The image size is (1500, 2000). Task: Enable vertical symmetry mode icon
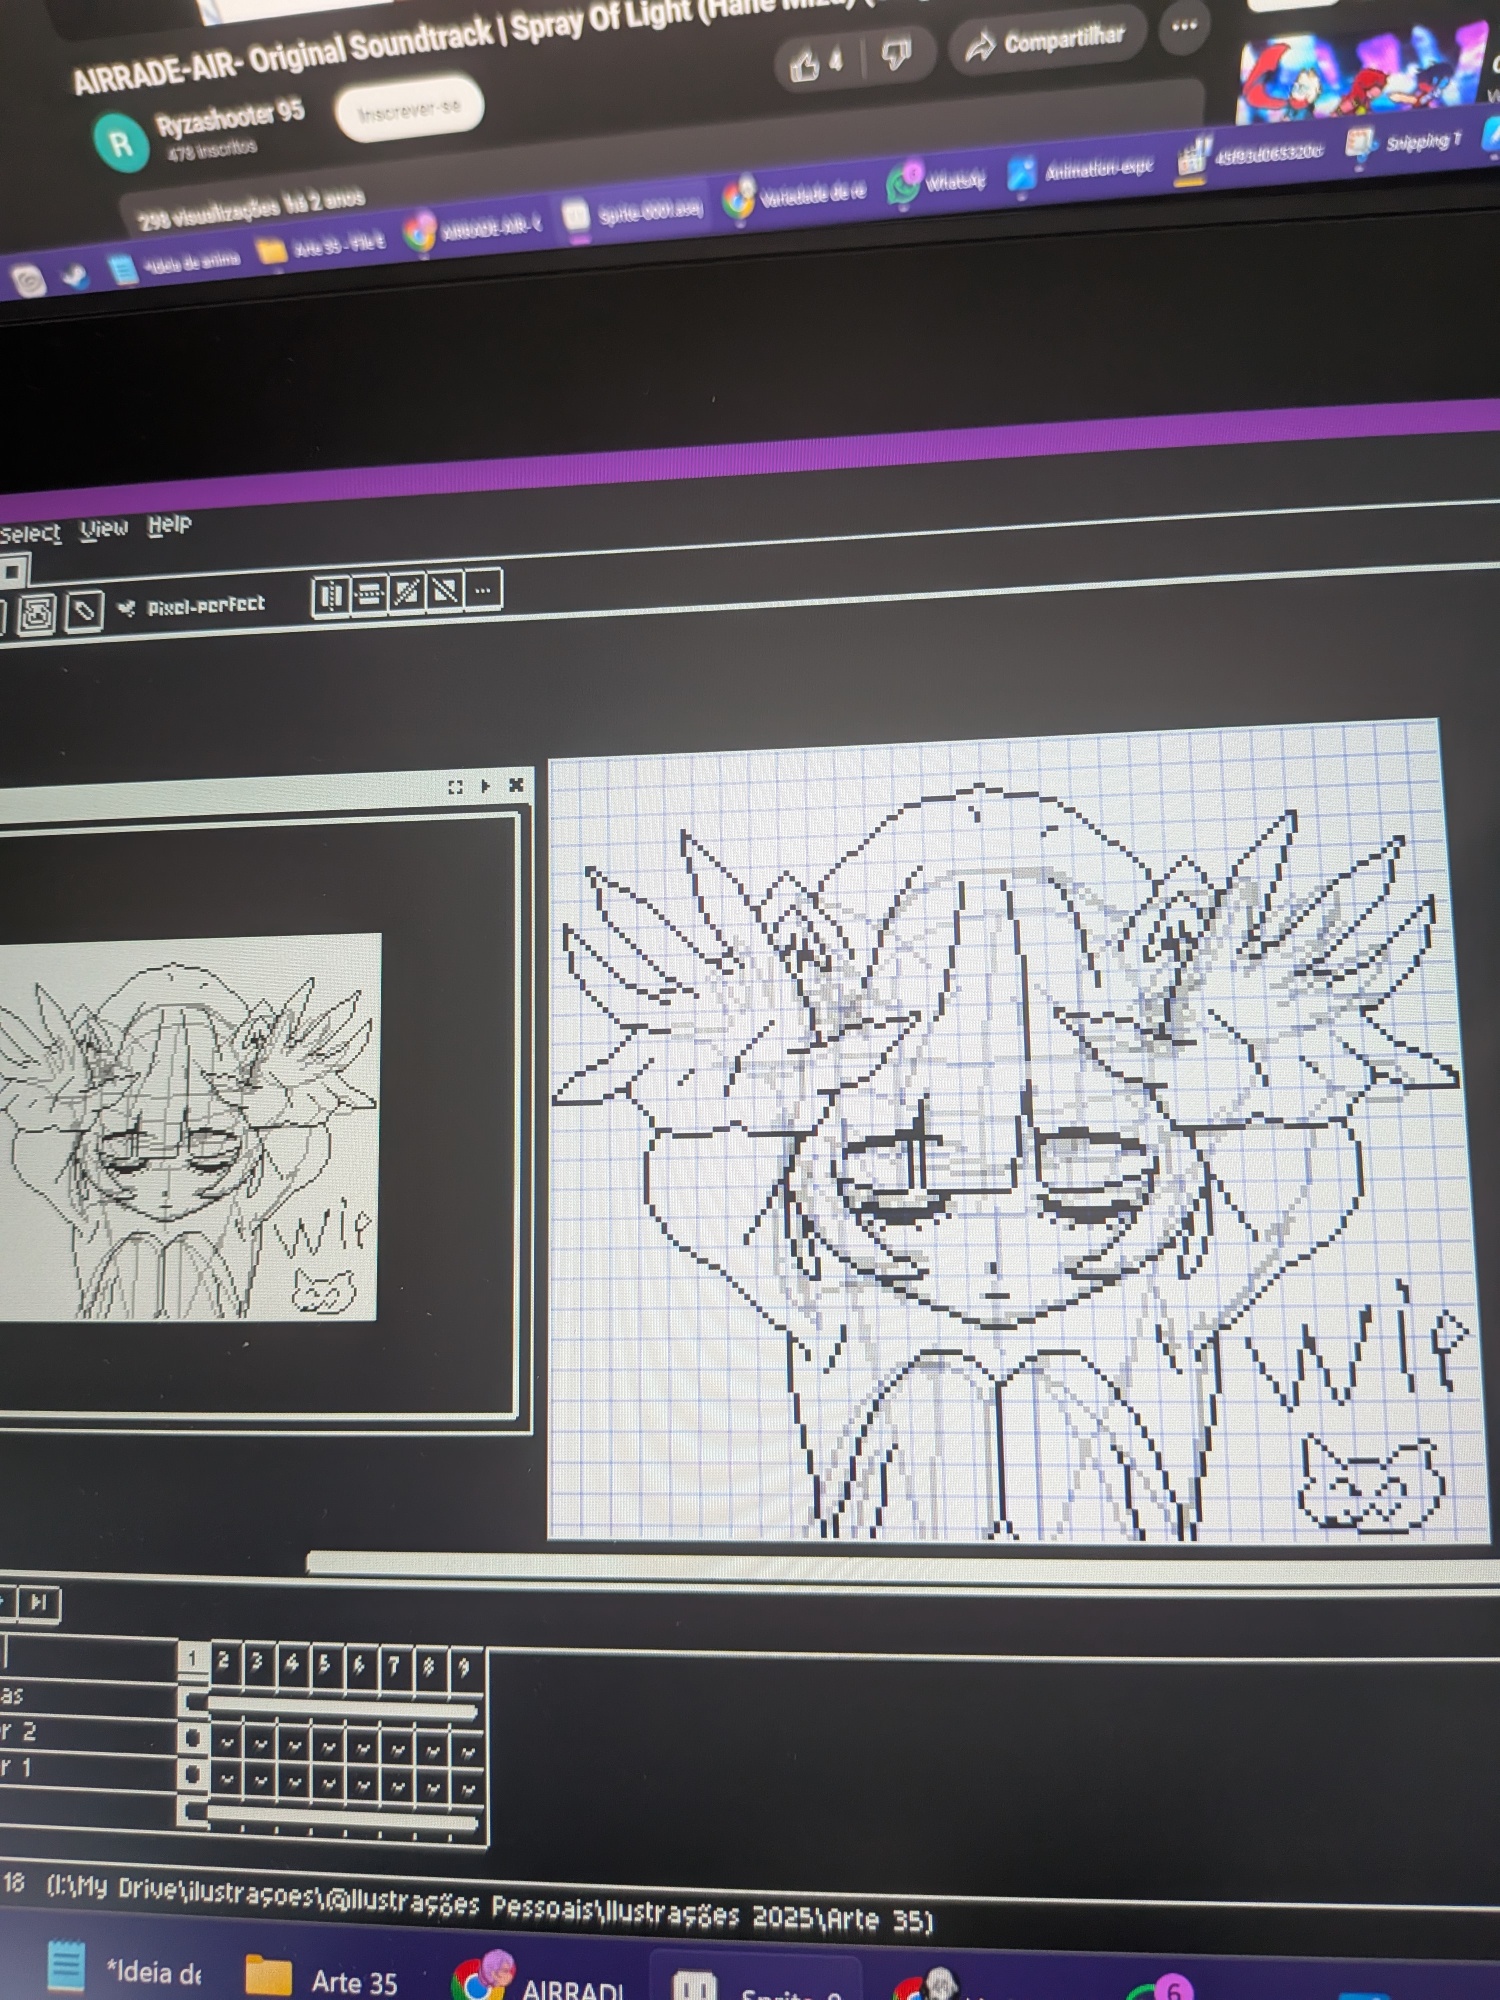coord(369,595)
